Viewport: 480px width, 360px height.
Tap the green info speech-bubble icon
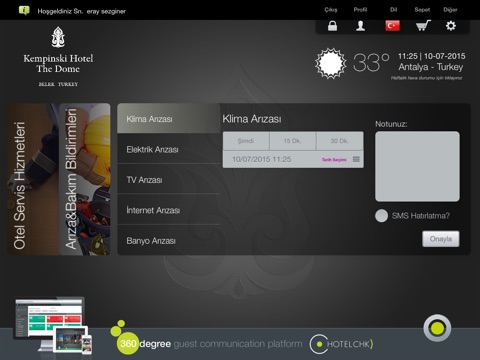[x=24, y=11]
